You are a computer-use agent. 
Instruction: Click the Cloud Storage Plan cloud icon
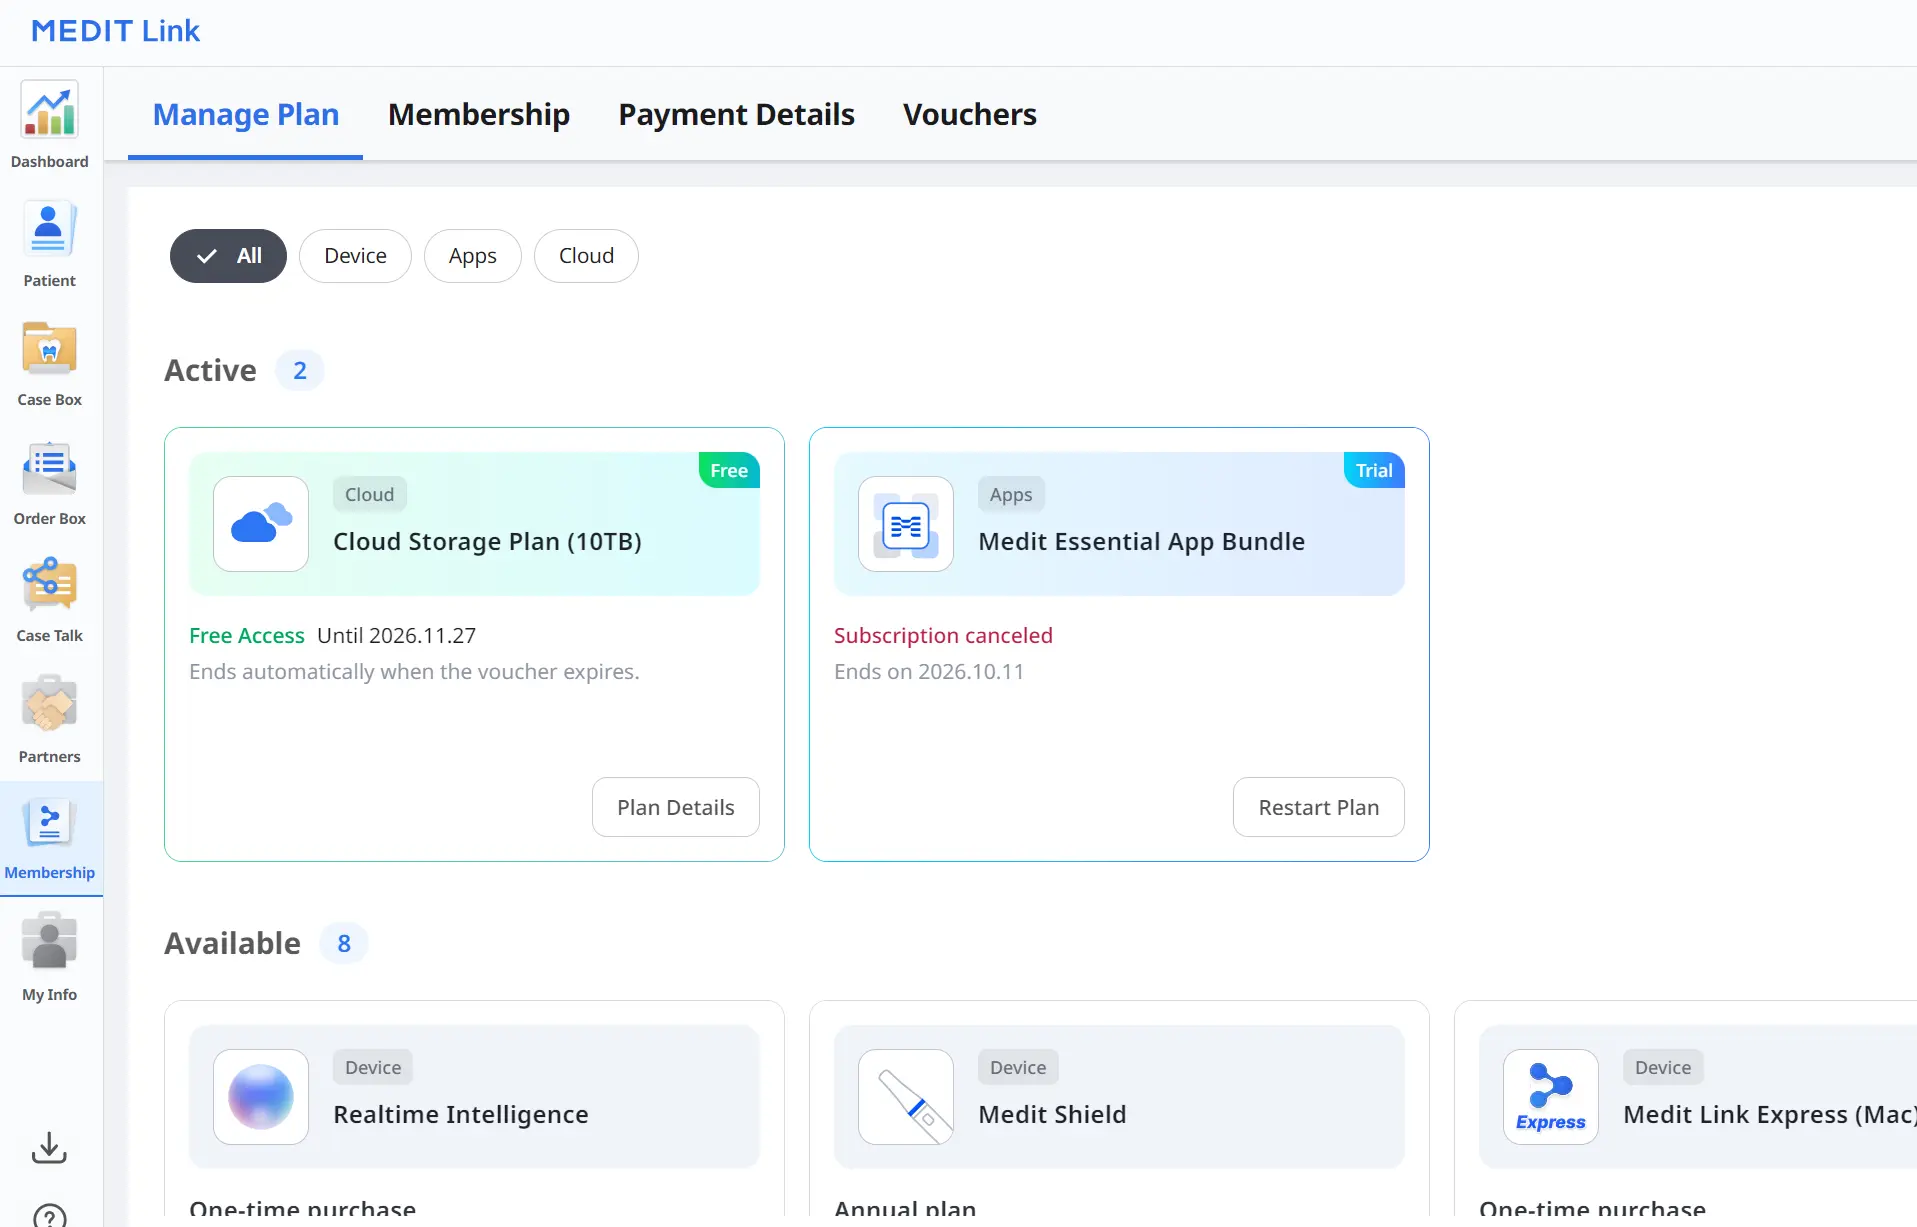point(261,524)
